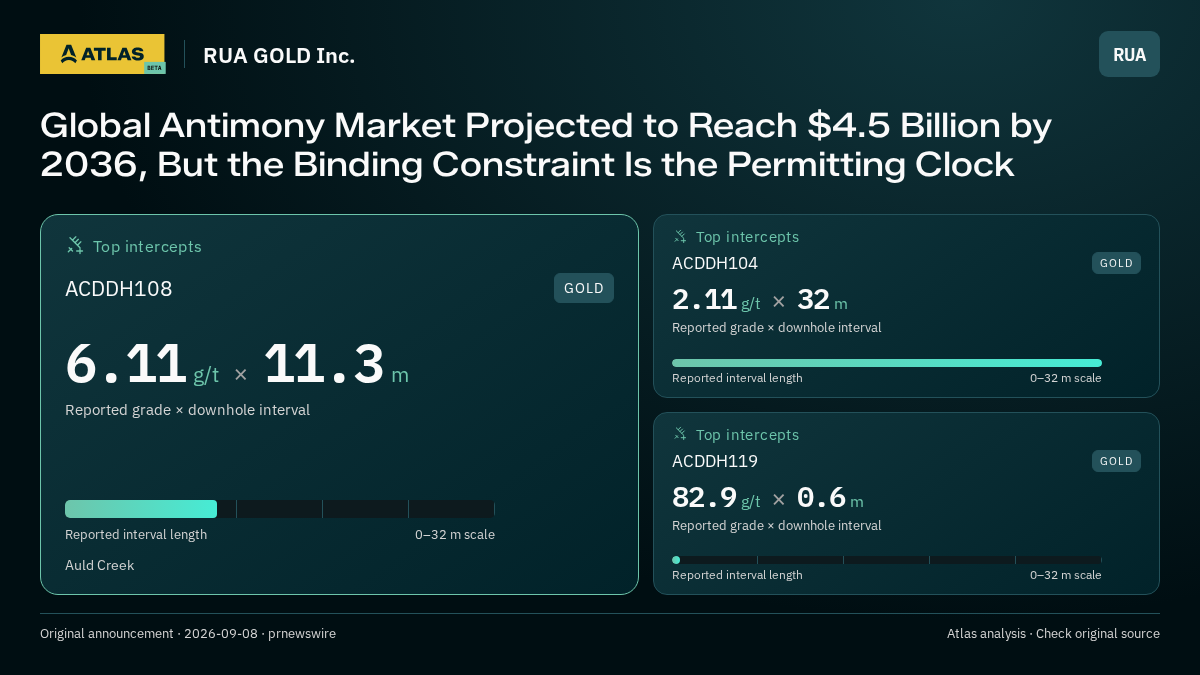Screen dimensions: 1200x675
Task: Click the GOLD tag on ACDDH108
Action: tap(584, 288)
